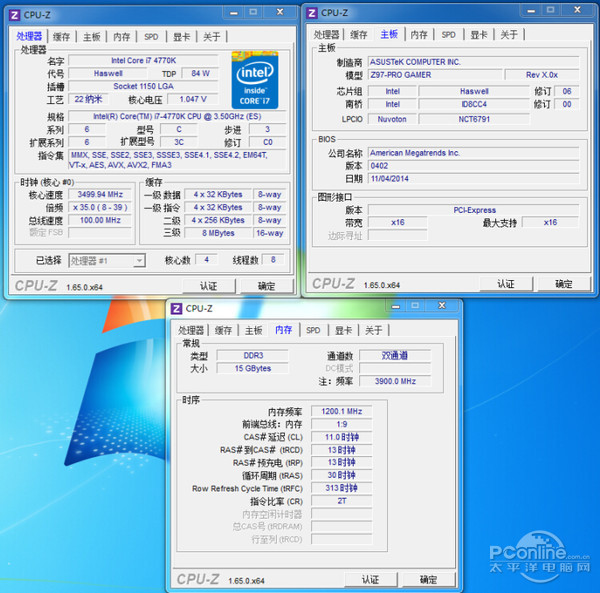The height and width of the screenshot is (593, 600).
Task: Select 显卡 tab in mainboard window
Action: click(x=479, y=35)
